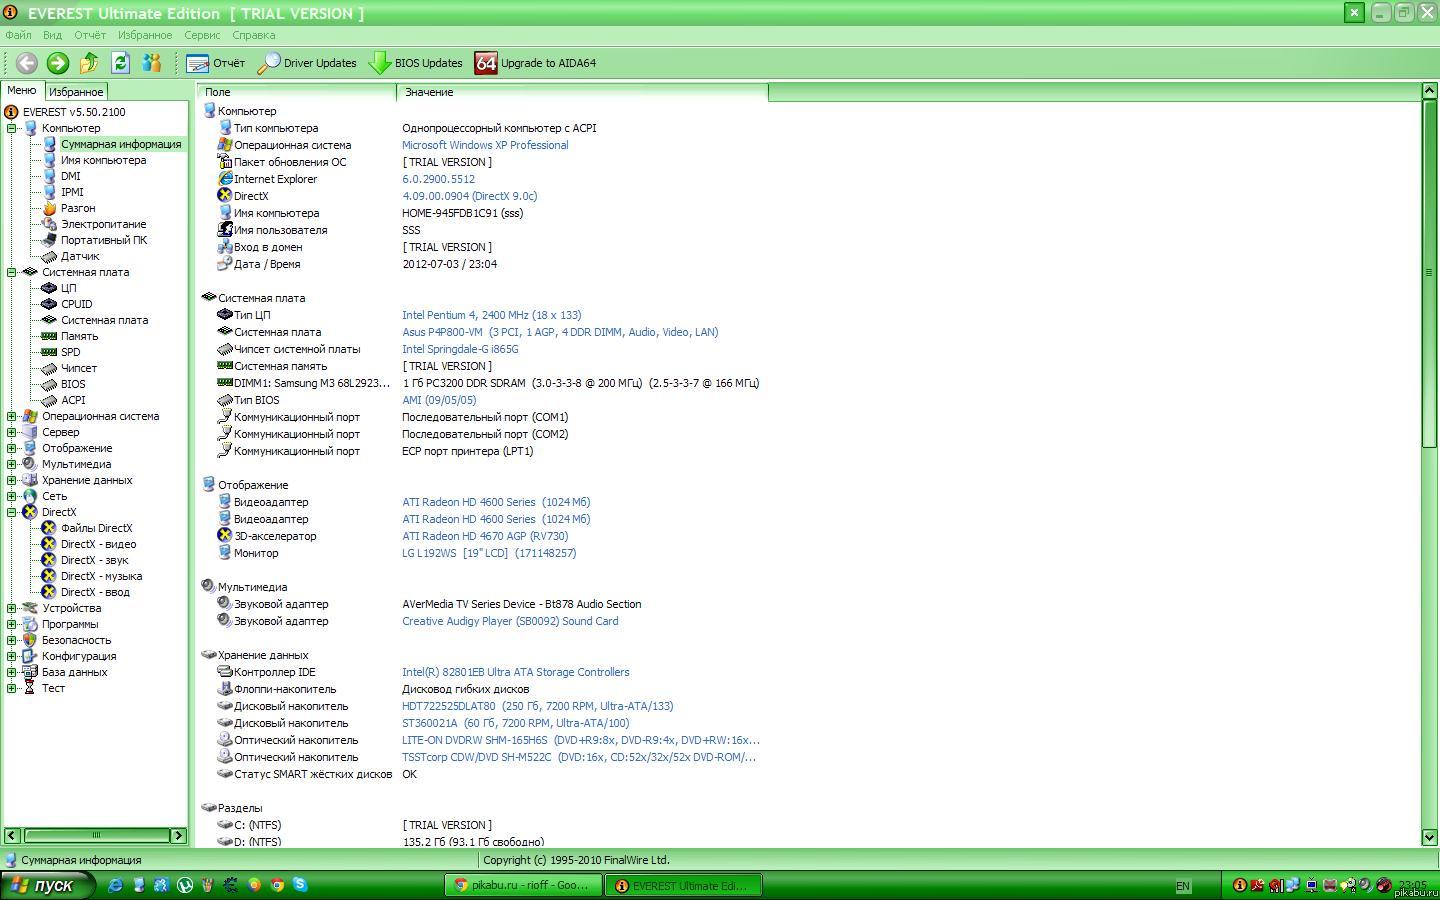Click the EN language indicator
1440x900 pixels.
(x=1183, y=886)
